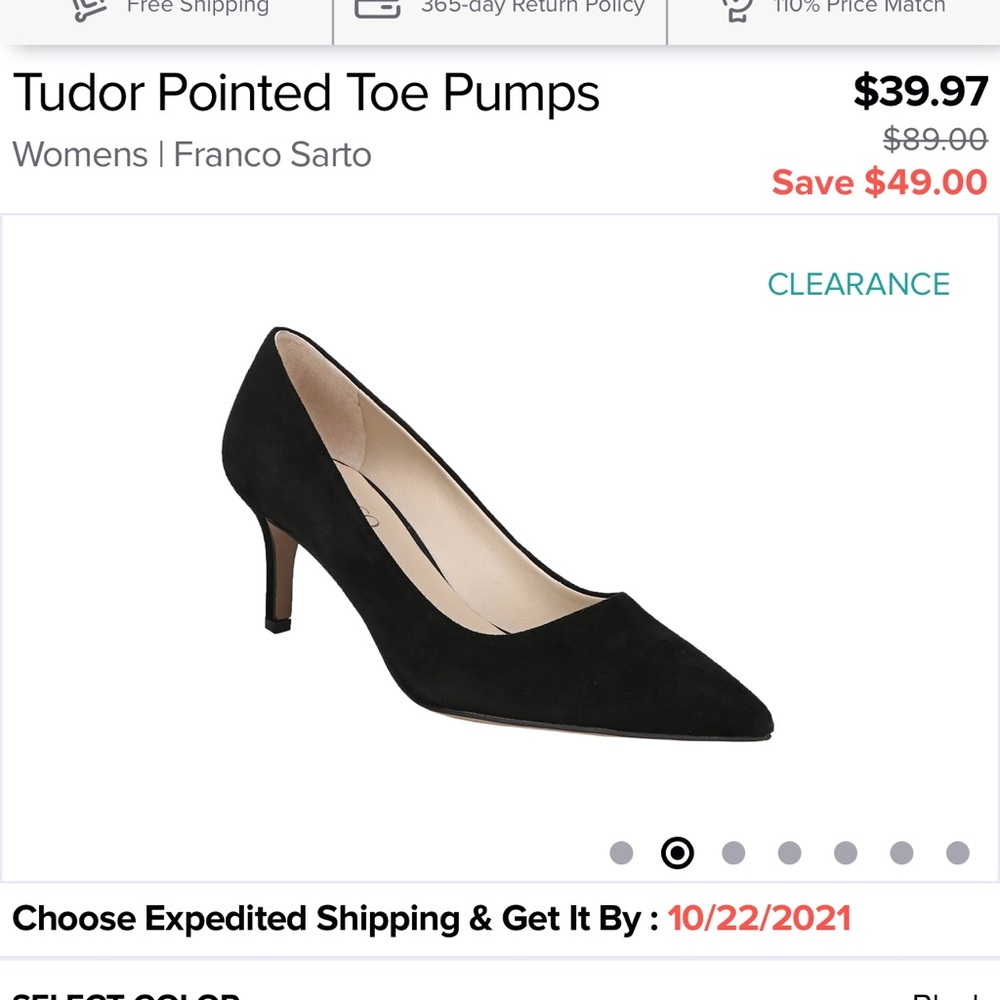Click the Womens category text
Image resolution: width=1000 pixels, height=1000 pixels.
pos(78,155)
